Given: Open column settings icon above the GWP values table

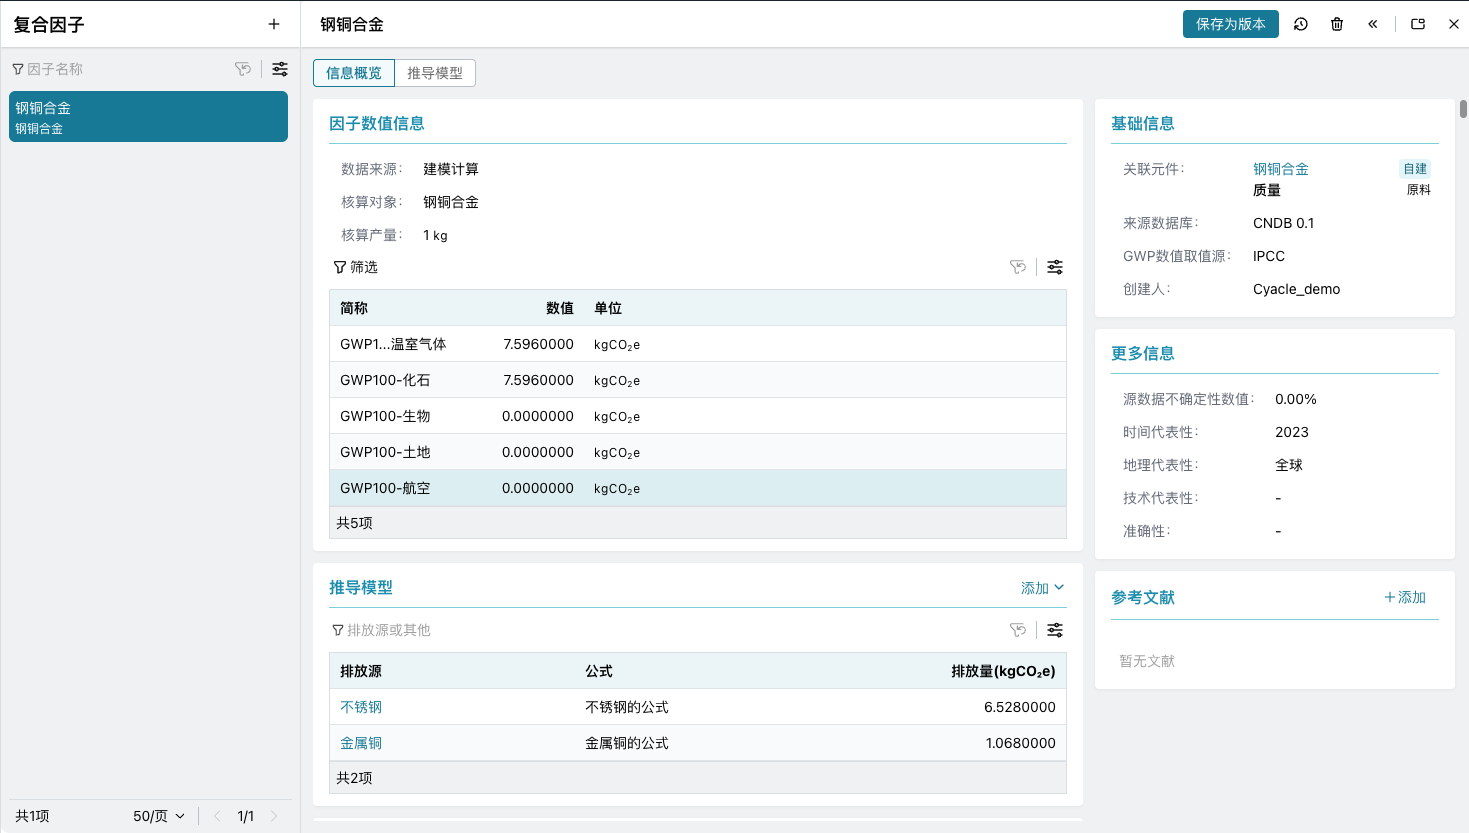Looking at the screenshot, I should point(1054,267).
